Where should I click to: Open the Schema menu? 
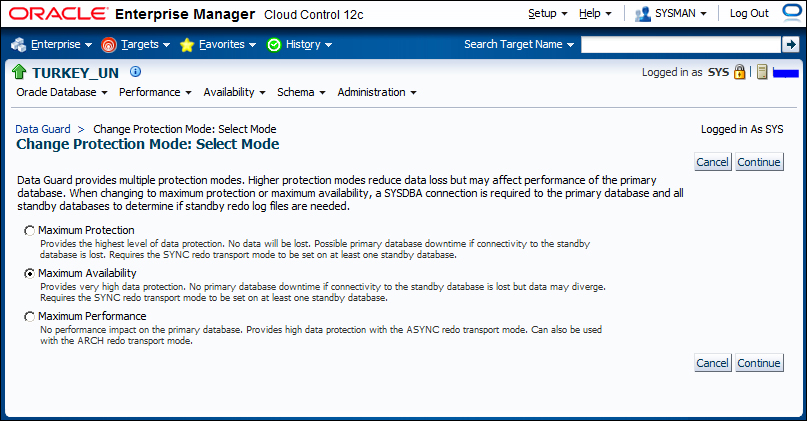(301, 92)
